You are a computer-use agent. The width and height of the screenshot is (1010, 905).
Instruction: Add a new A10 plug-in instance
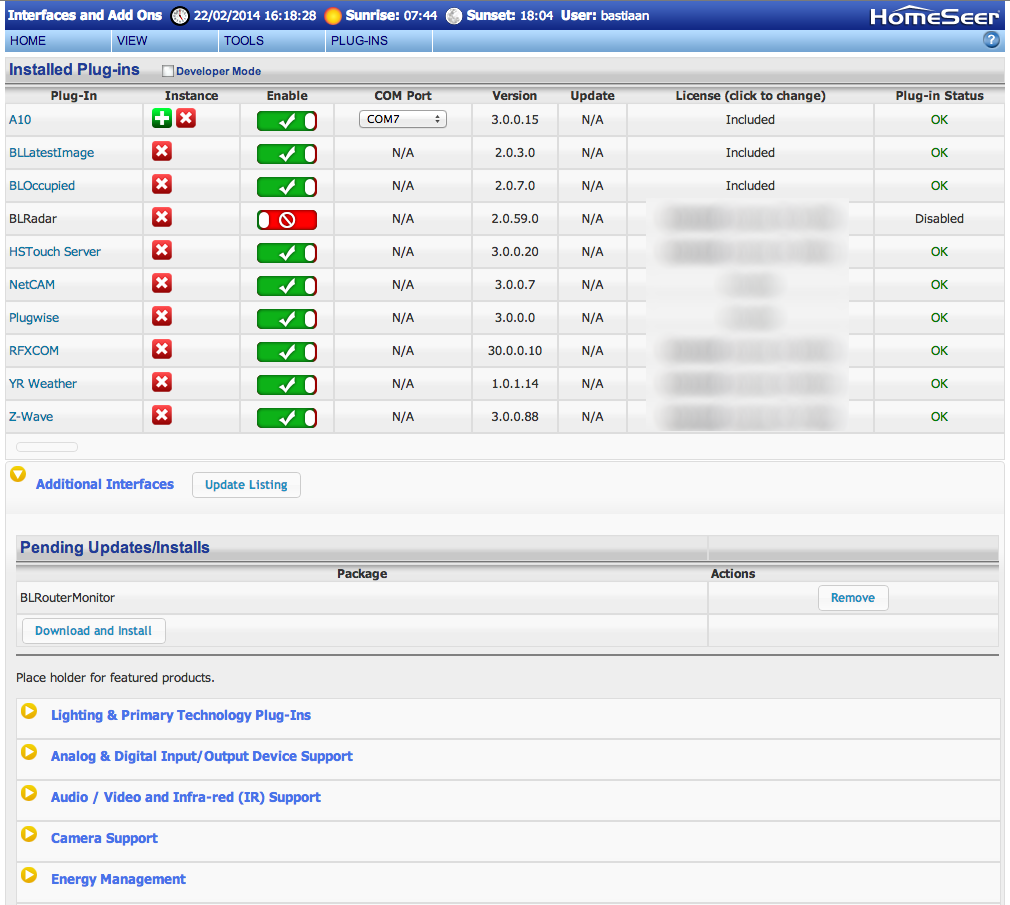coord(162,119)
